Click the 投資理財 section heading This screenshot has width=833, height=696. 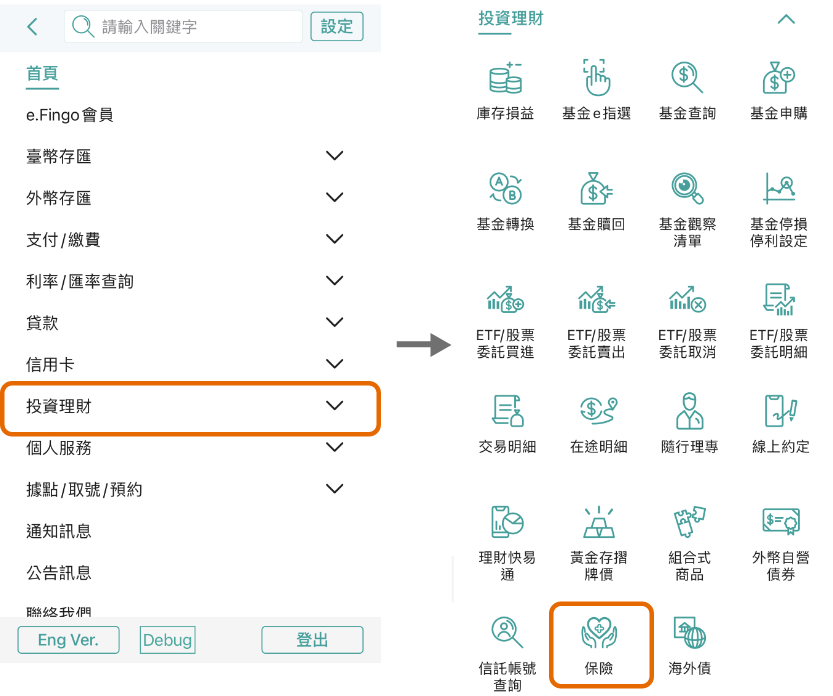click(x=511, y=19)
